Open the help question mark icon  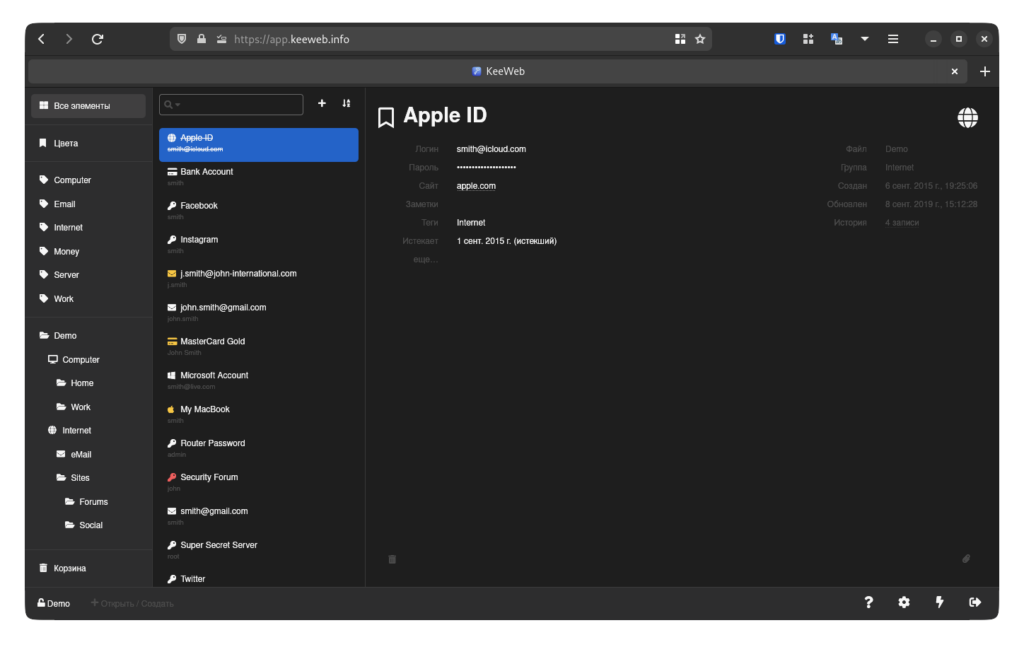click(869, 602)
